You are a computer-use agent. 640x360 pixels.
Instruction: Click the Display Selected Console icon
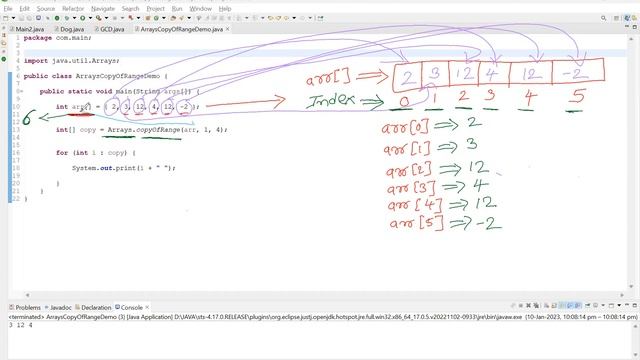tap(596, 305)
